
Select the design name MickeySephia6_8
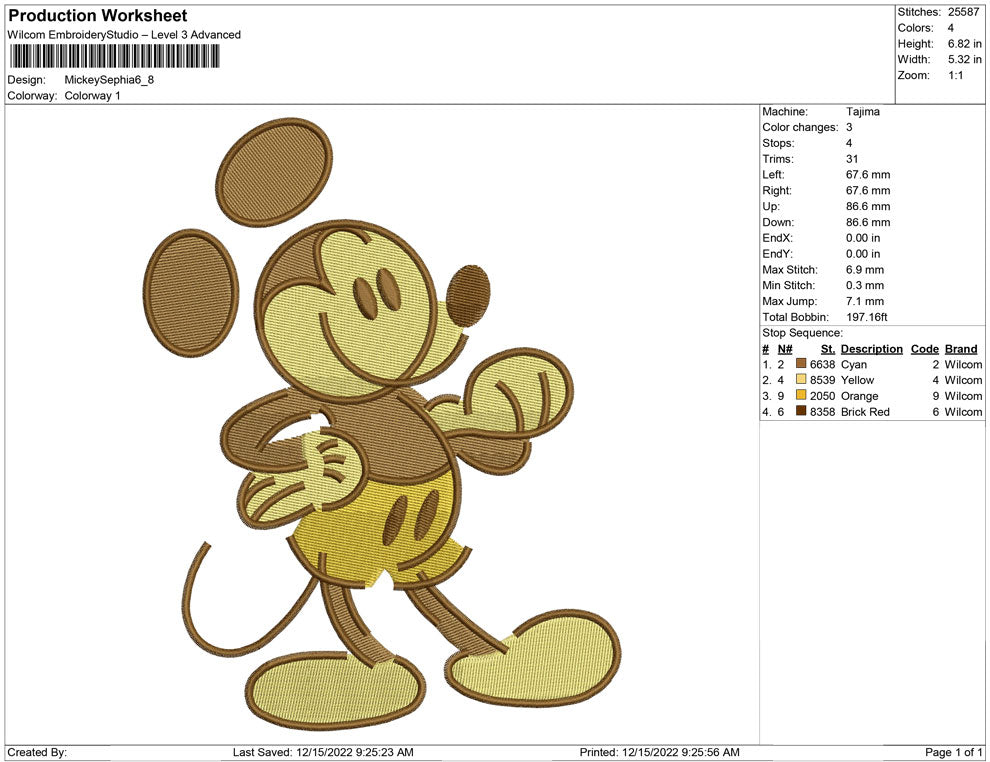coord(109,80)
